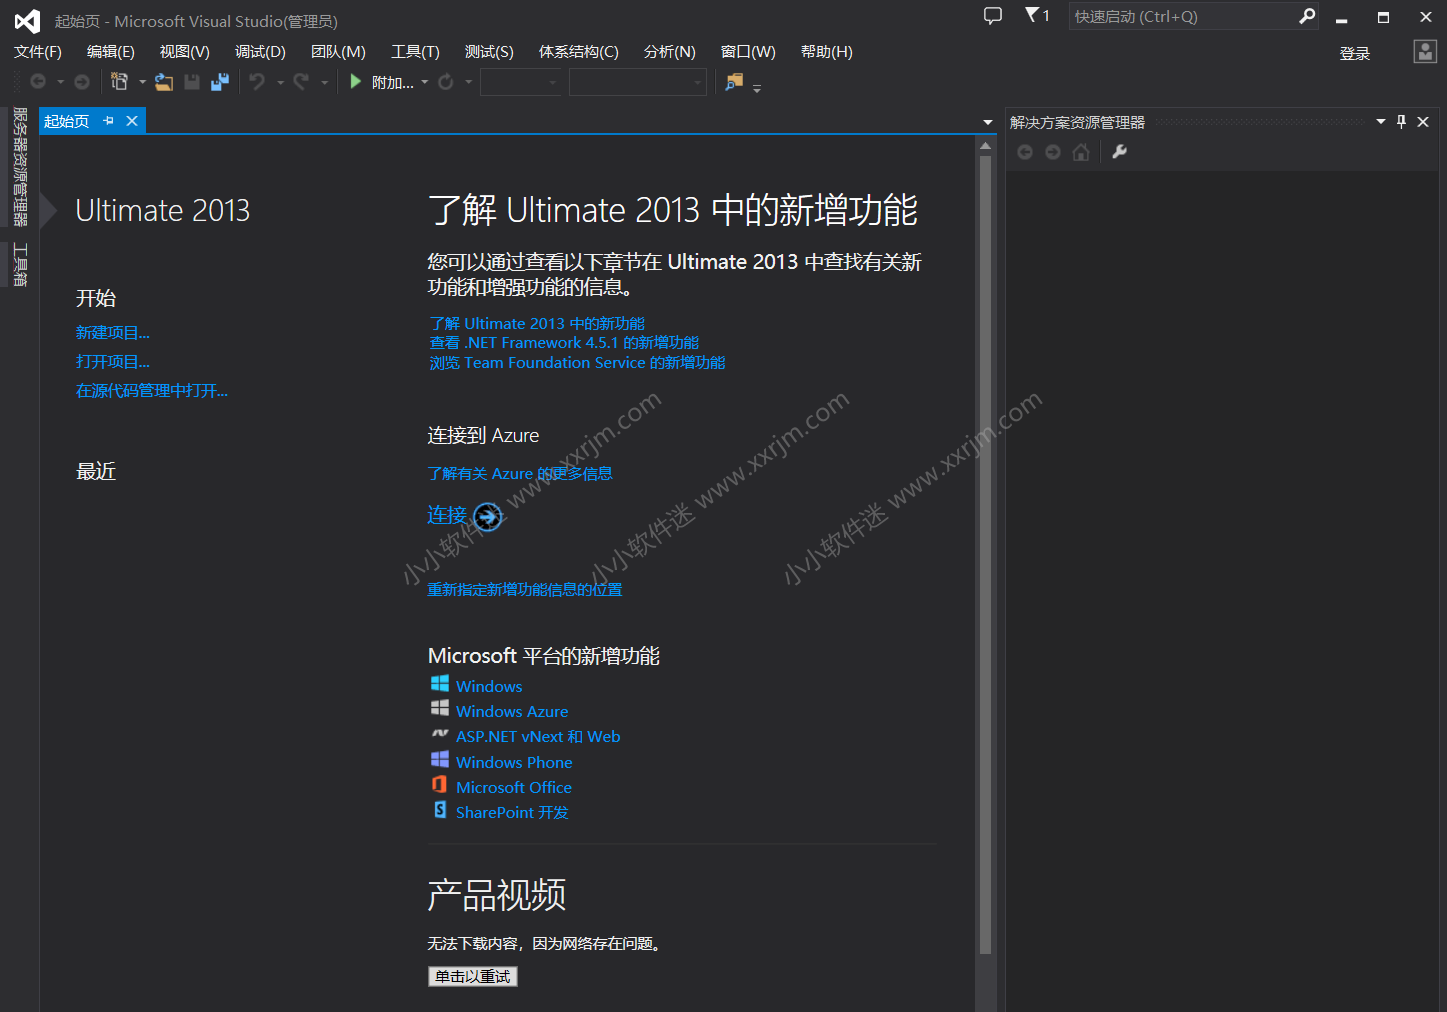1447x1012 pixels.
Task: Open 解决方案资源管理器 window position dropdown
Action: point(1381,122)
